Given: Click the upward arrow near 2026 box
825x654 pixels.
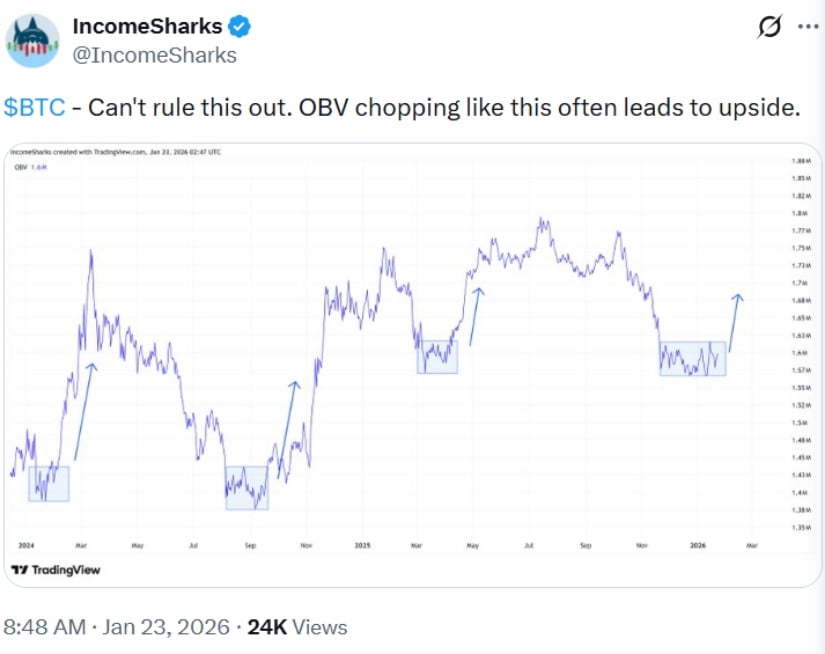Looking at the screenshot, I should point(736,320).
